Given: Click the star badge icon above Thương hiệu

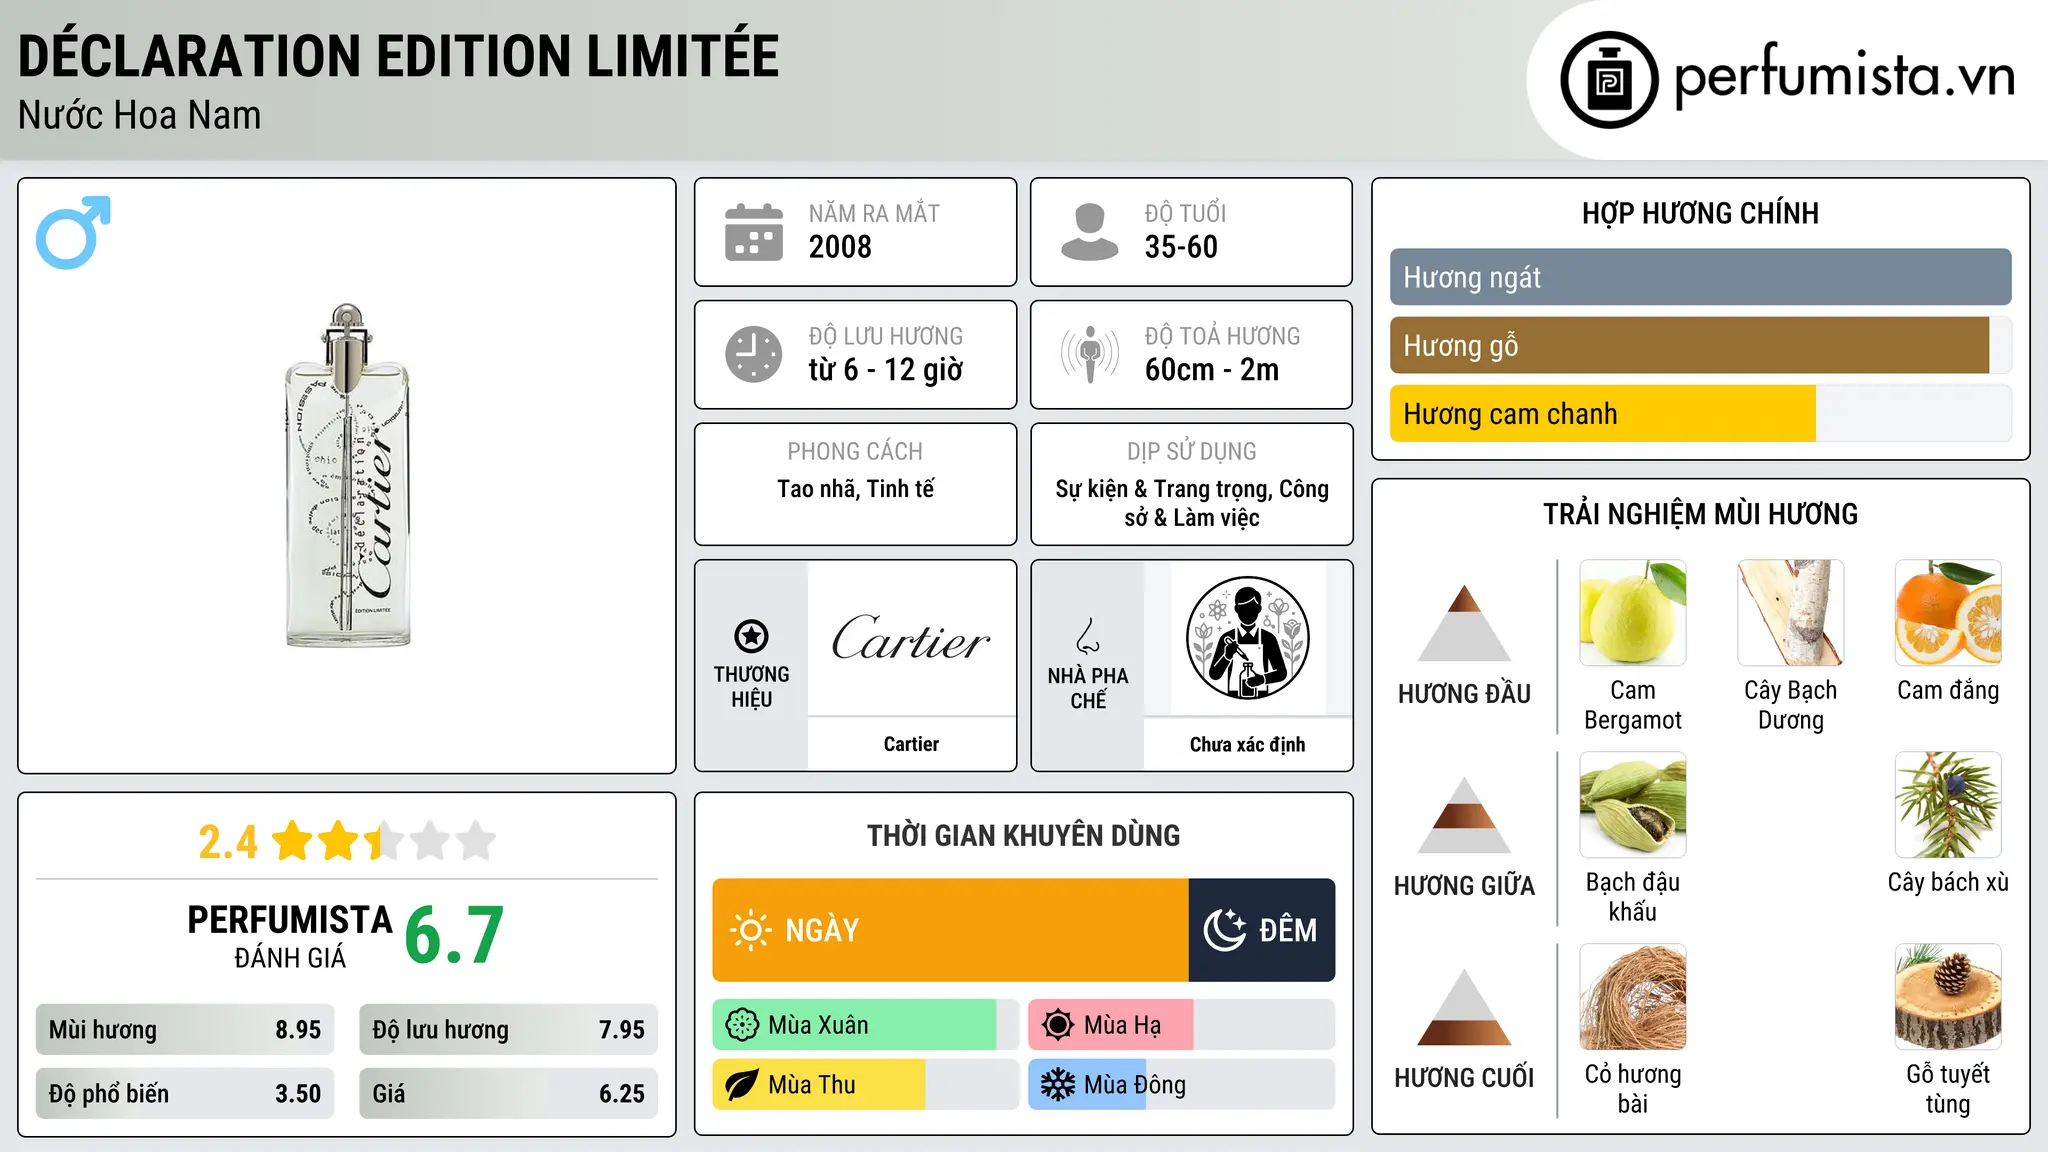Looking at the screenshot, I should pos(751,636).
